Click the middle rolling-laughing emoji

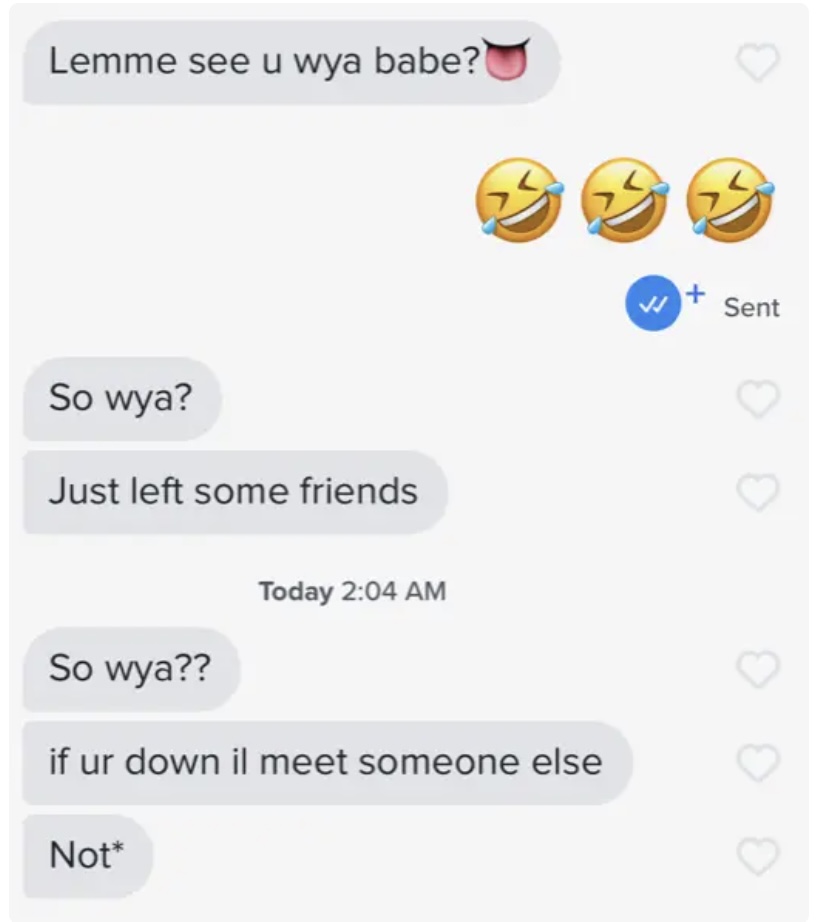(625, 200)
